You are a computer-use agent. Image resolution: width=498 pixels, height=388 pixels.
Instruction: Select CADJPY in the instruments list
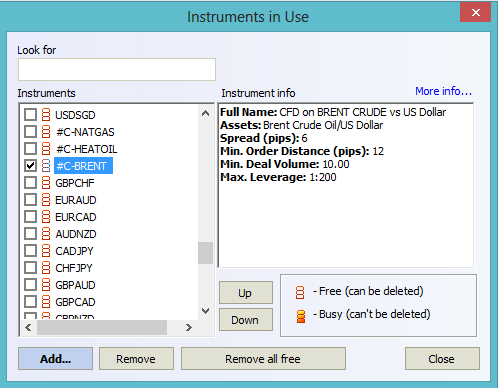[x=74, y=251]
